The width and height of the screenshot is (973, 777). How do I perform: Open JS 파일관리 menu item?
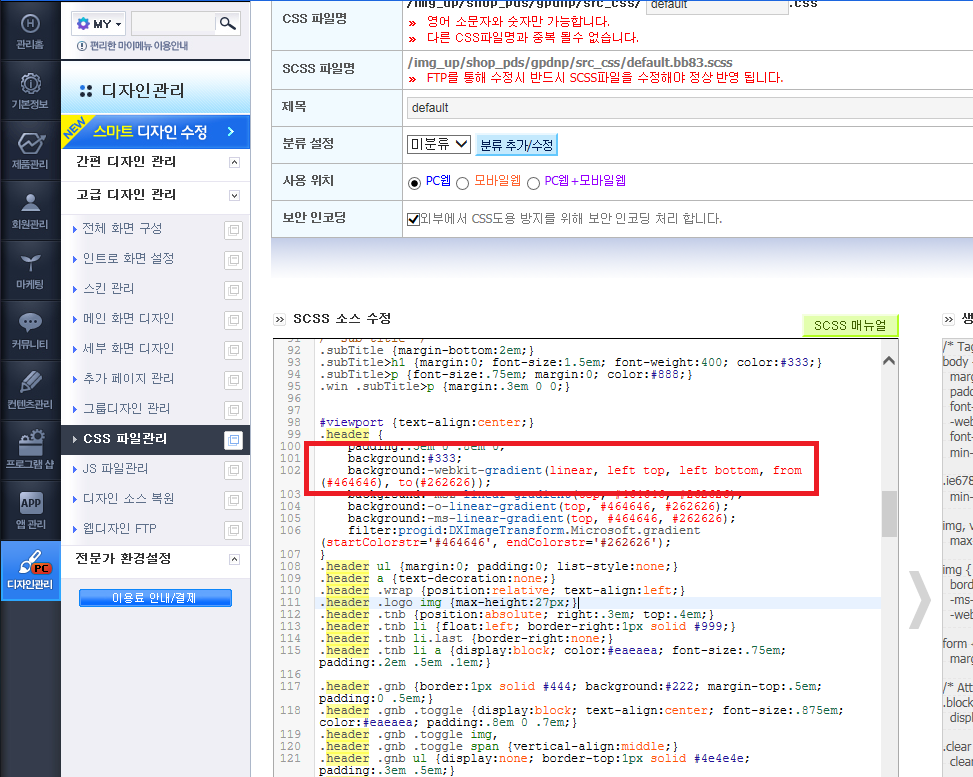point(115,469)
